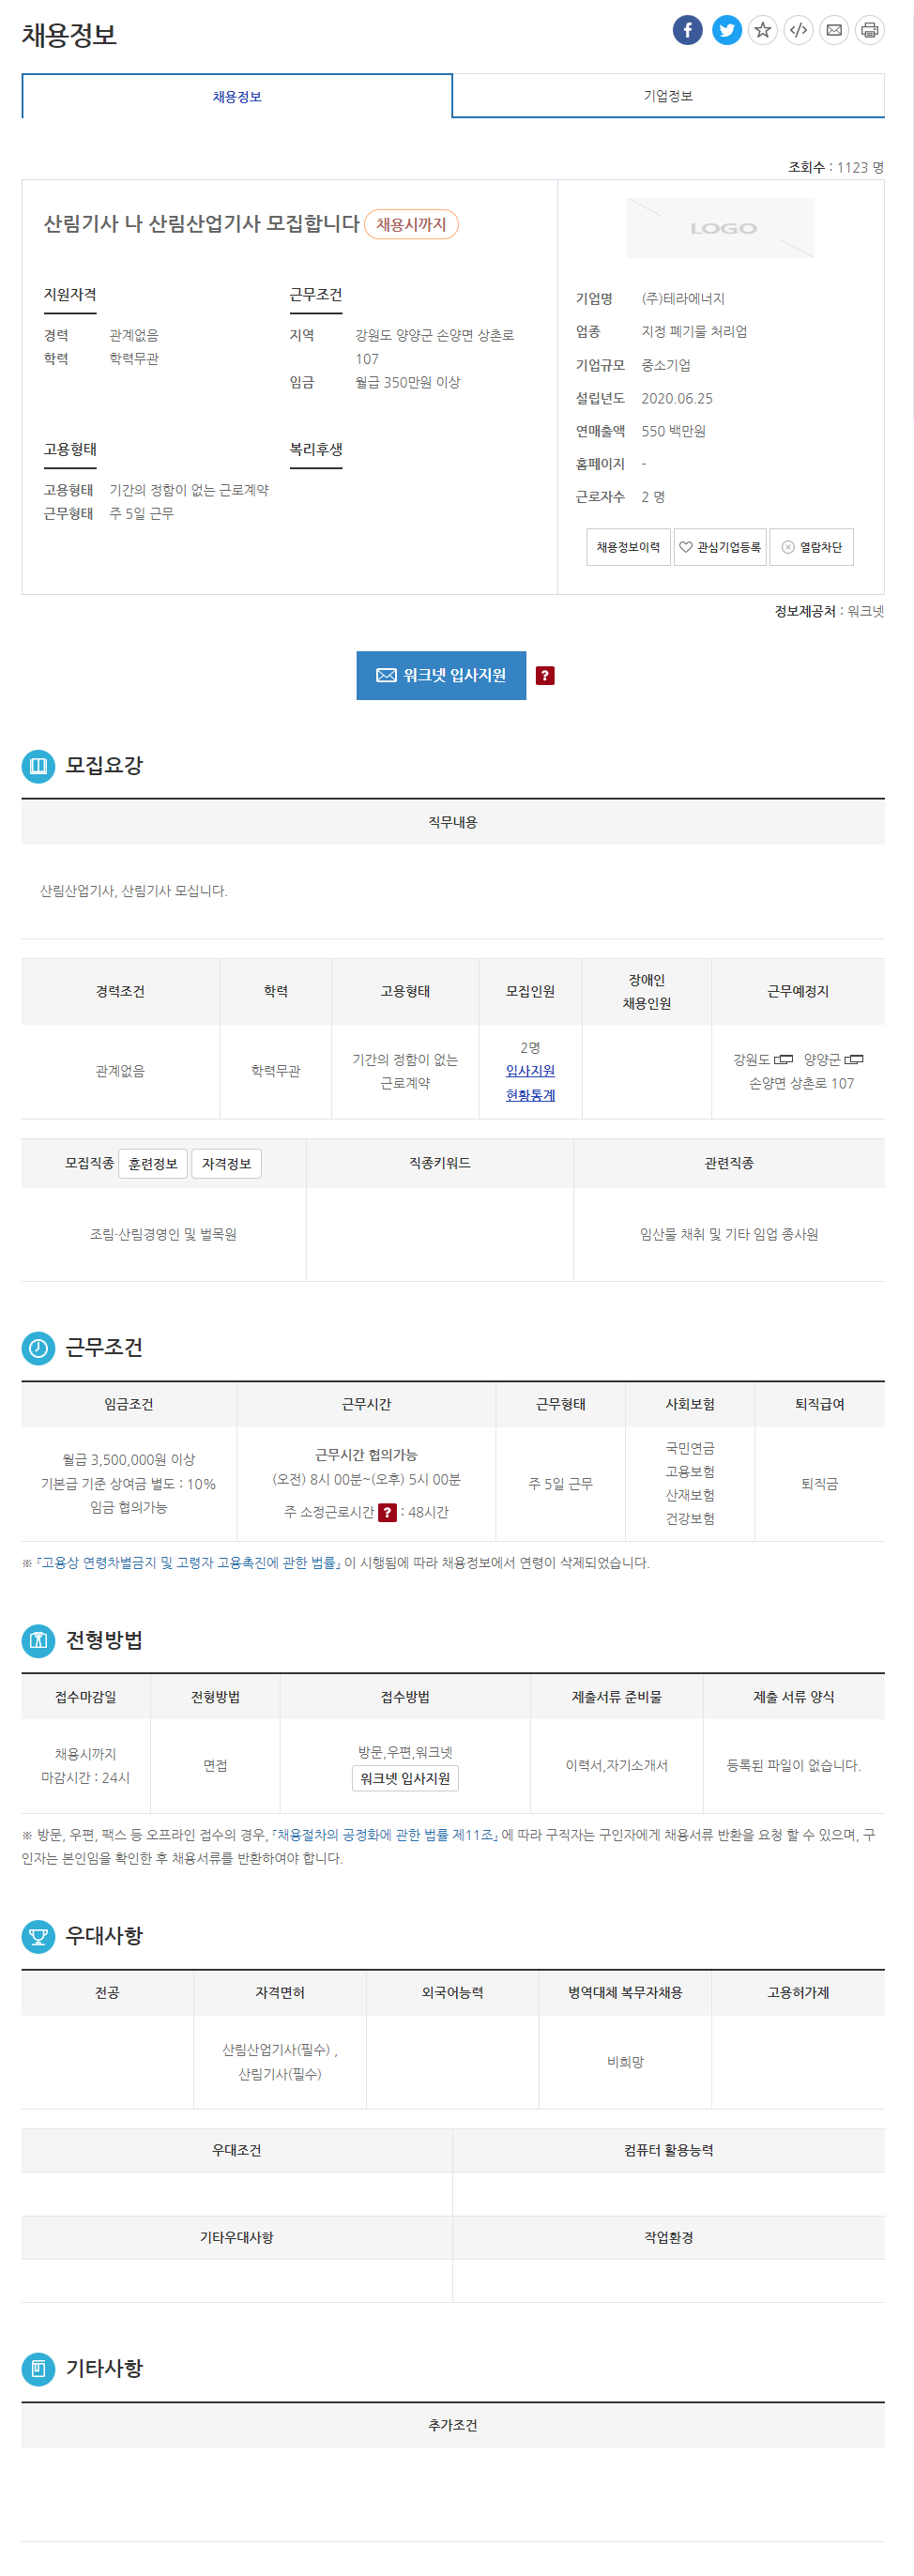The image size is (914, 2576).
Task: Switch to the 기업정보 tab
Action: pyautogui.click(x=668, y=96)
